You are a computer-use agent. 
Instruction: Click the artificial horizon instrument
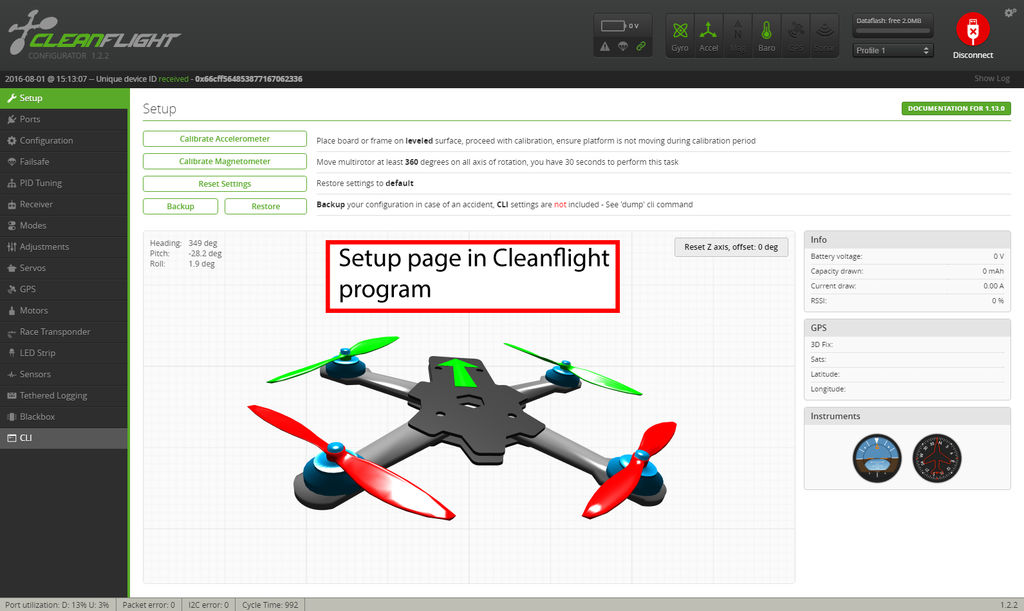tap(877, 458)
